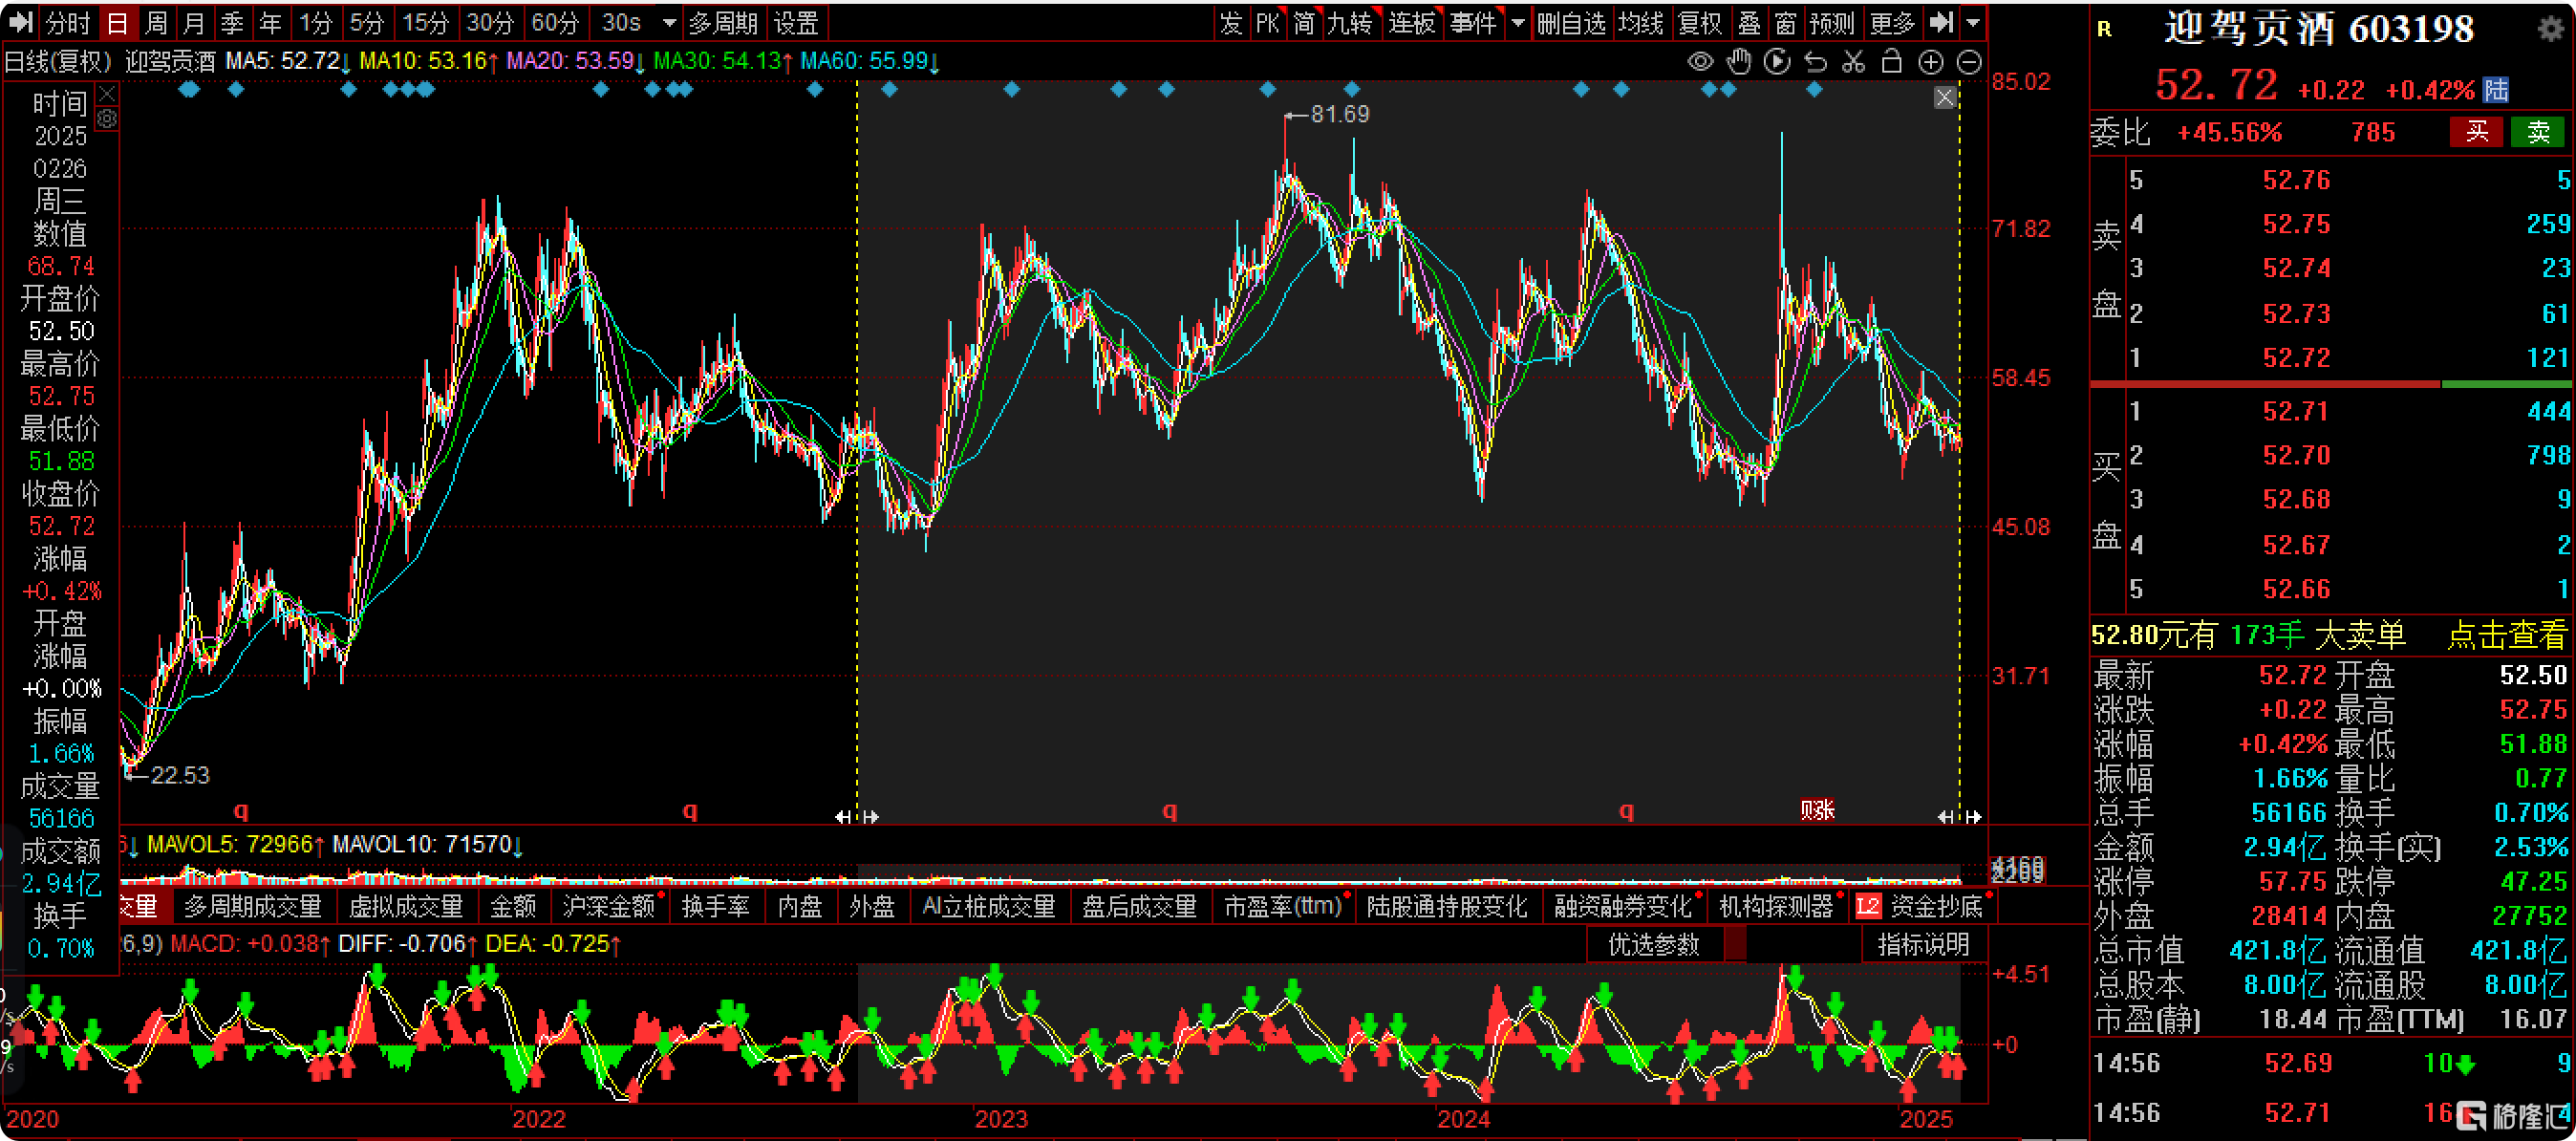The height and width of the screenshot is (1141, 2576).
Task: Switch to 30分 chart
Action: pos(490,22)
